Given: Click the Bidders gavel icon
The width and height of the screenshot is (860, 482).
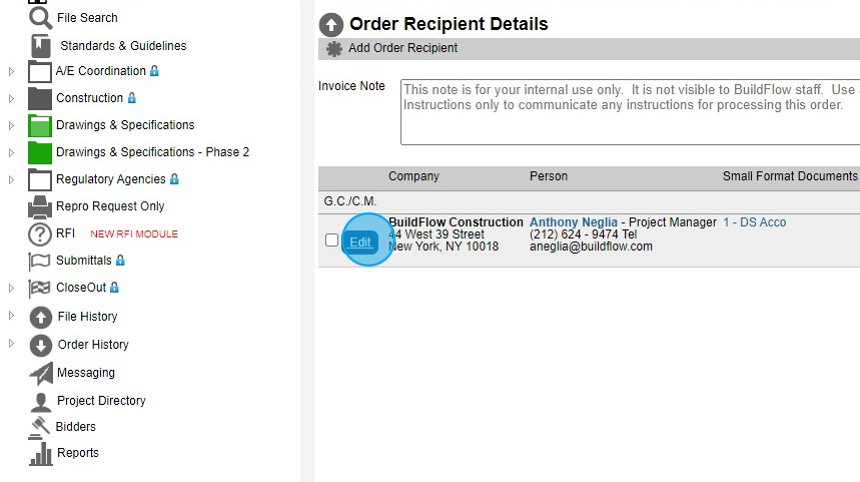Looking at the screenshot, I should pos(40,427).
